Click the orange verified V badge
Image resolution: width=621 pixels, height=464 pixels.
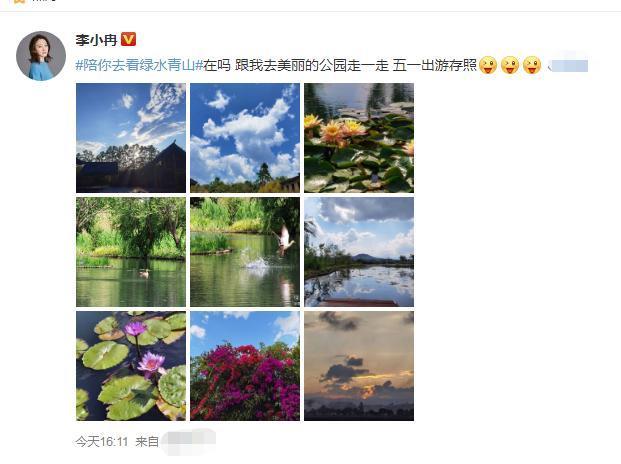[128, 39]
